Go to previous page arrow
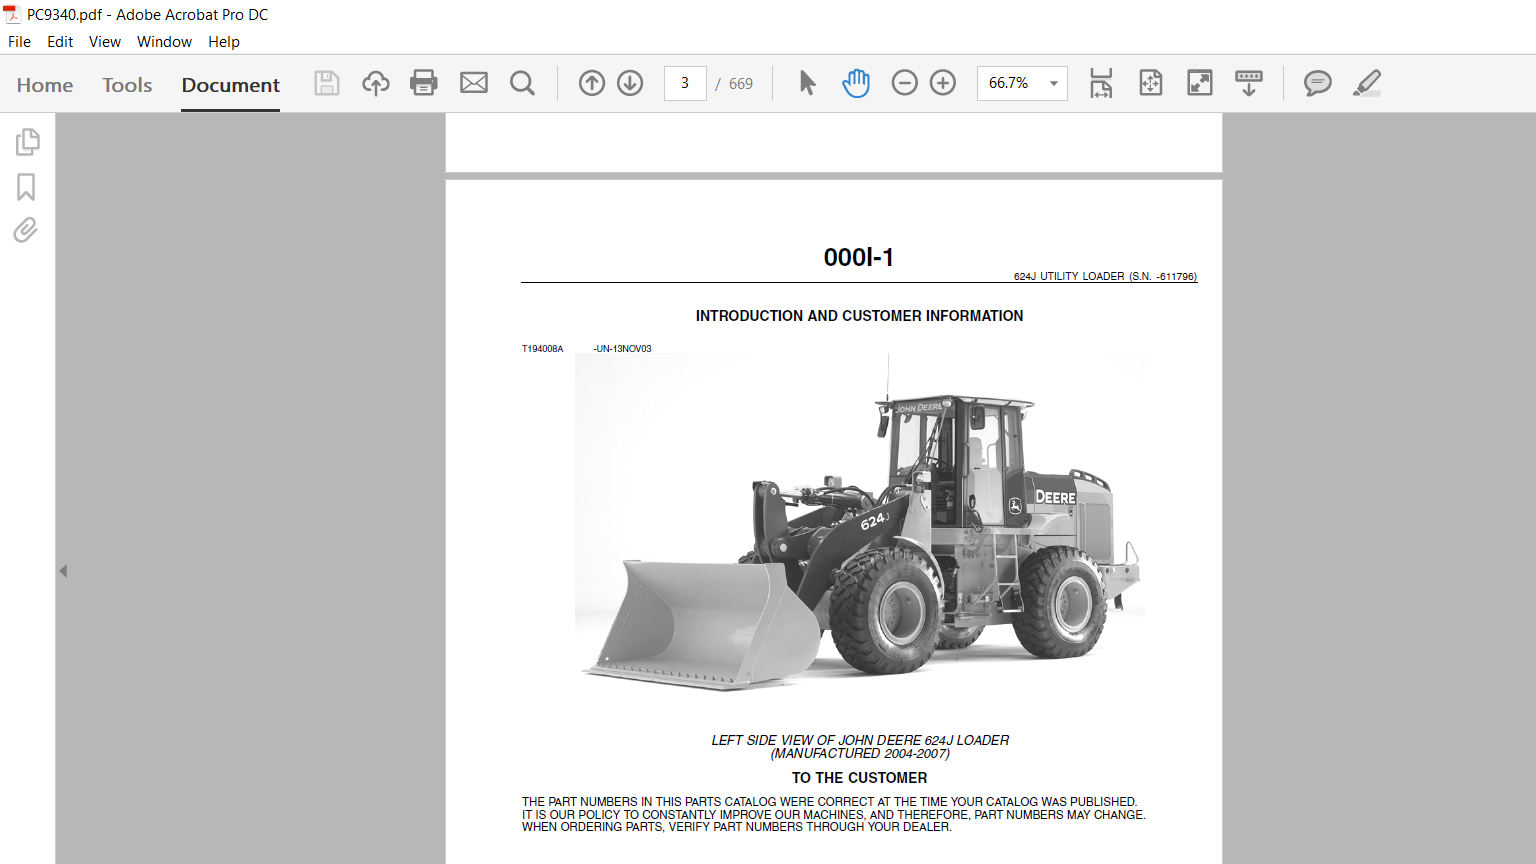This screenshot has width=1536, height=864. (x=592, y=83)
